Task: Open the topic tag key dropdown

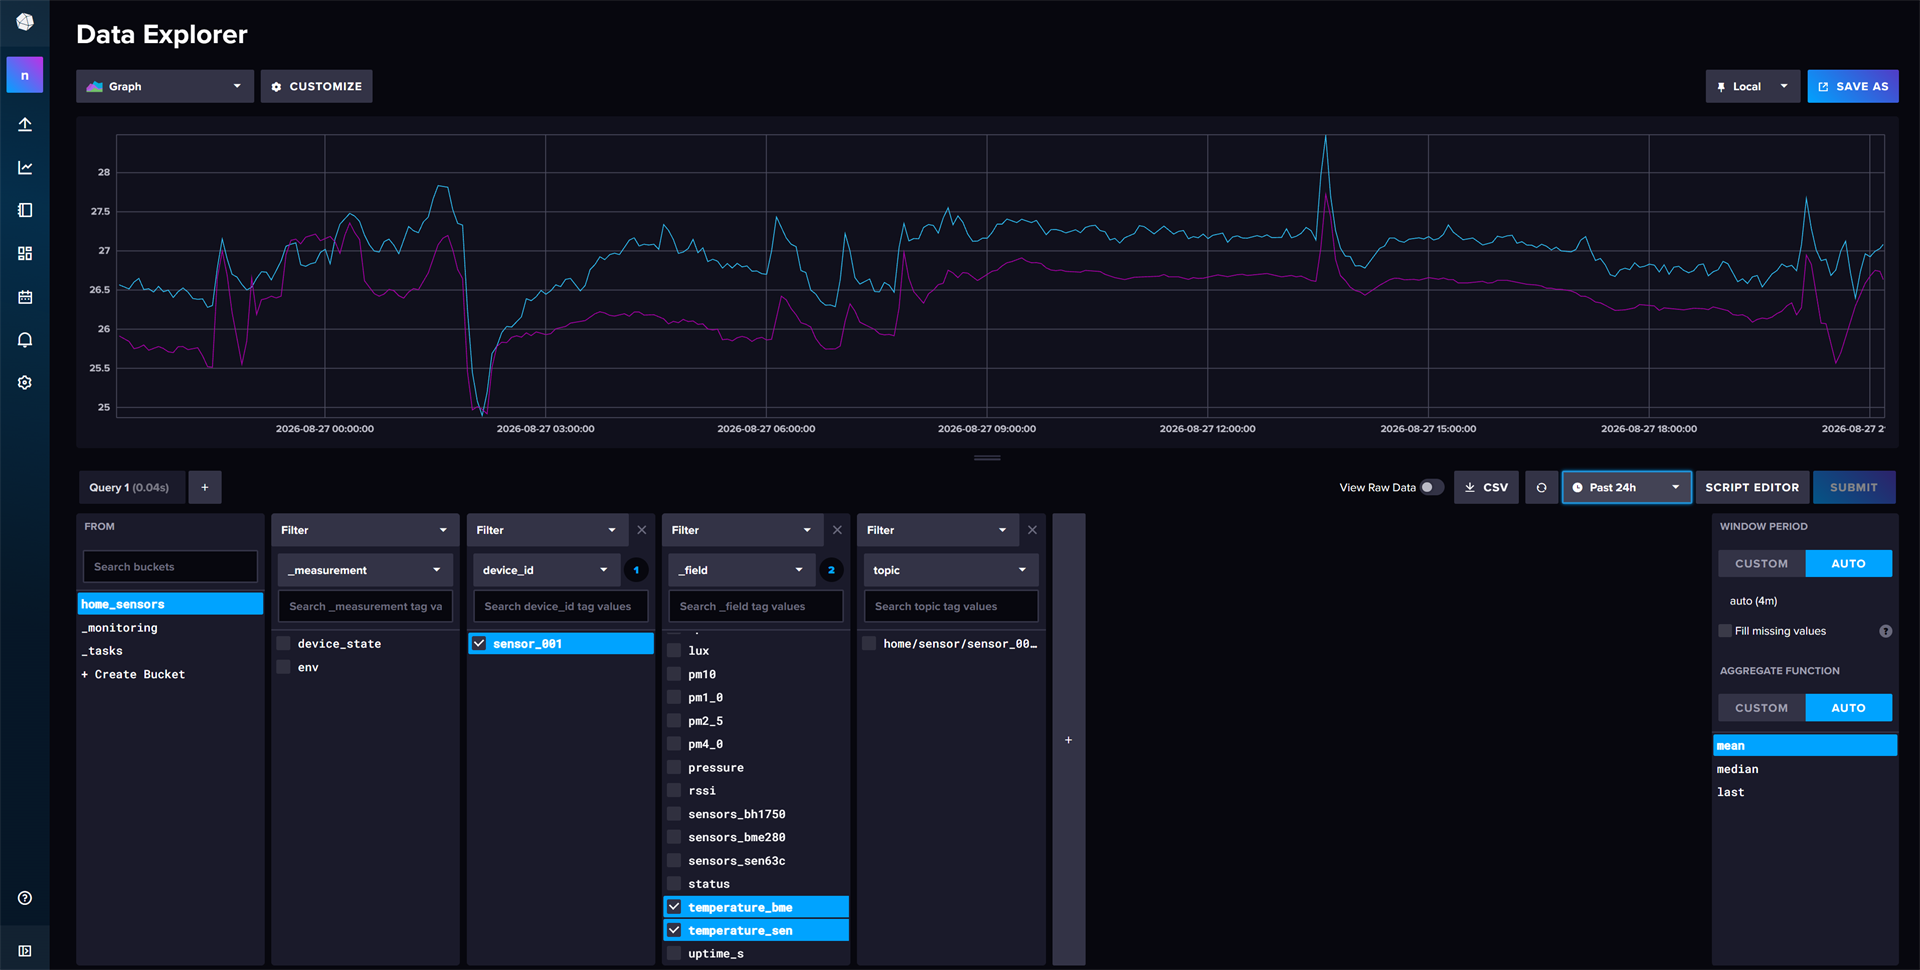Action: (951, 570)
